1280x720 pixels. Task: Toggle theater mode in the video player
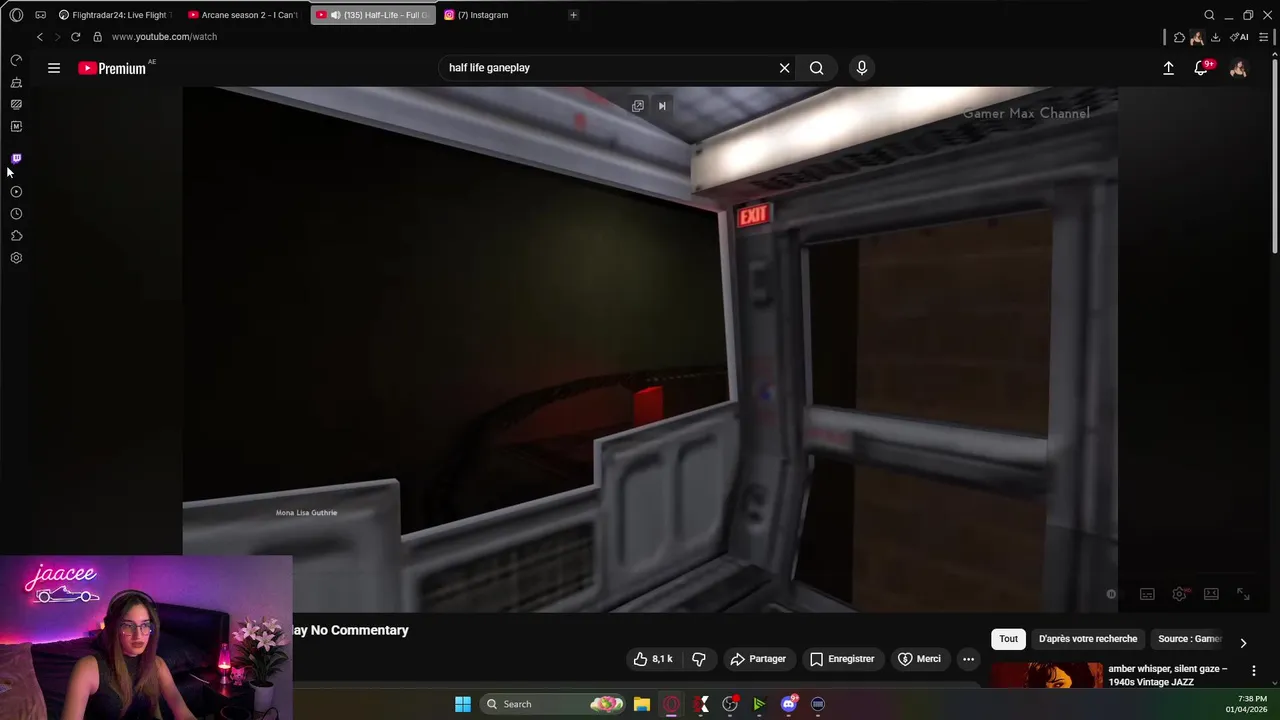(1211, 594)
